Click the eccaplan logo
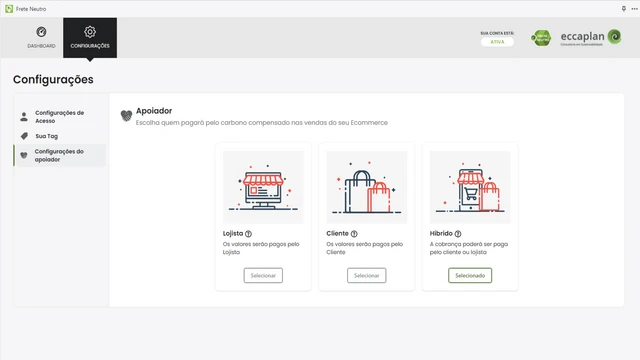This screenshot has height=360, width=640. (x=591, y=37)
